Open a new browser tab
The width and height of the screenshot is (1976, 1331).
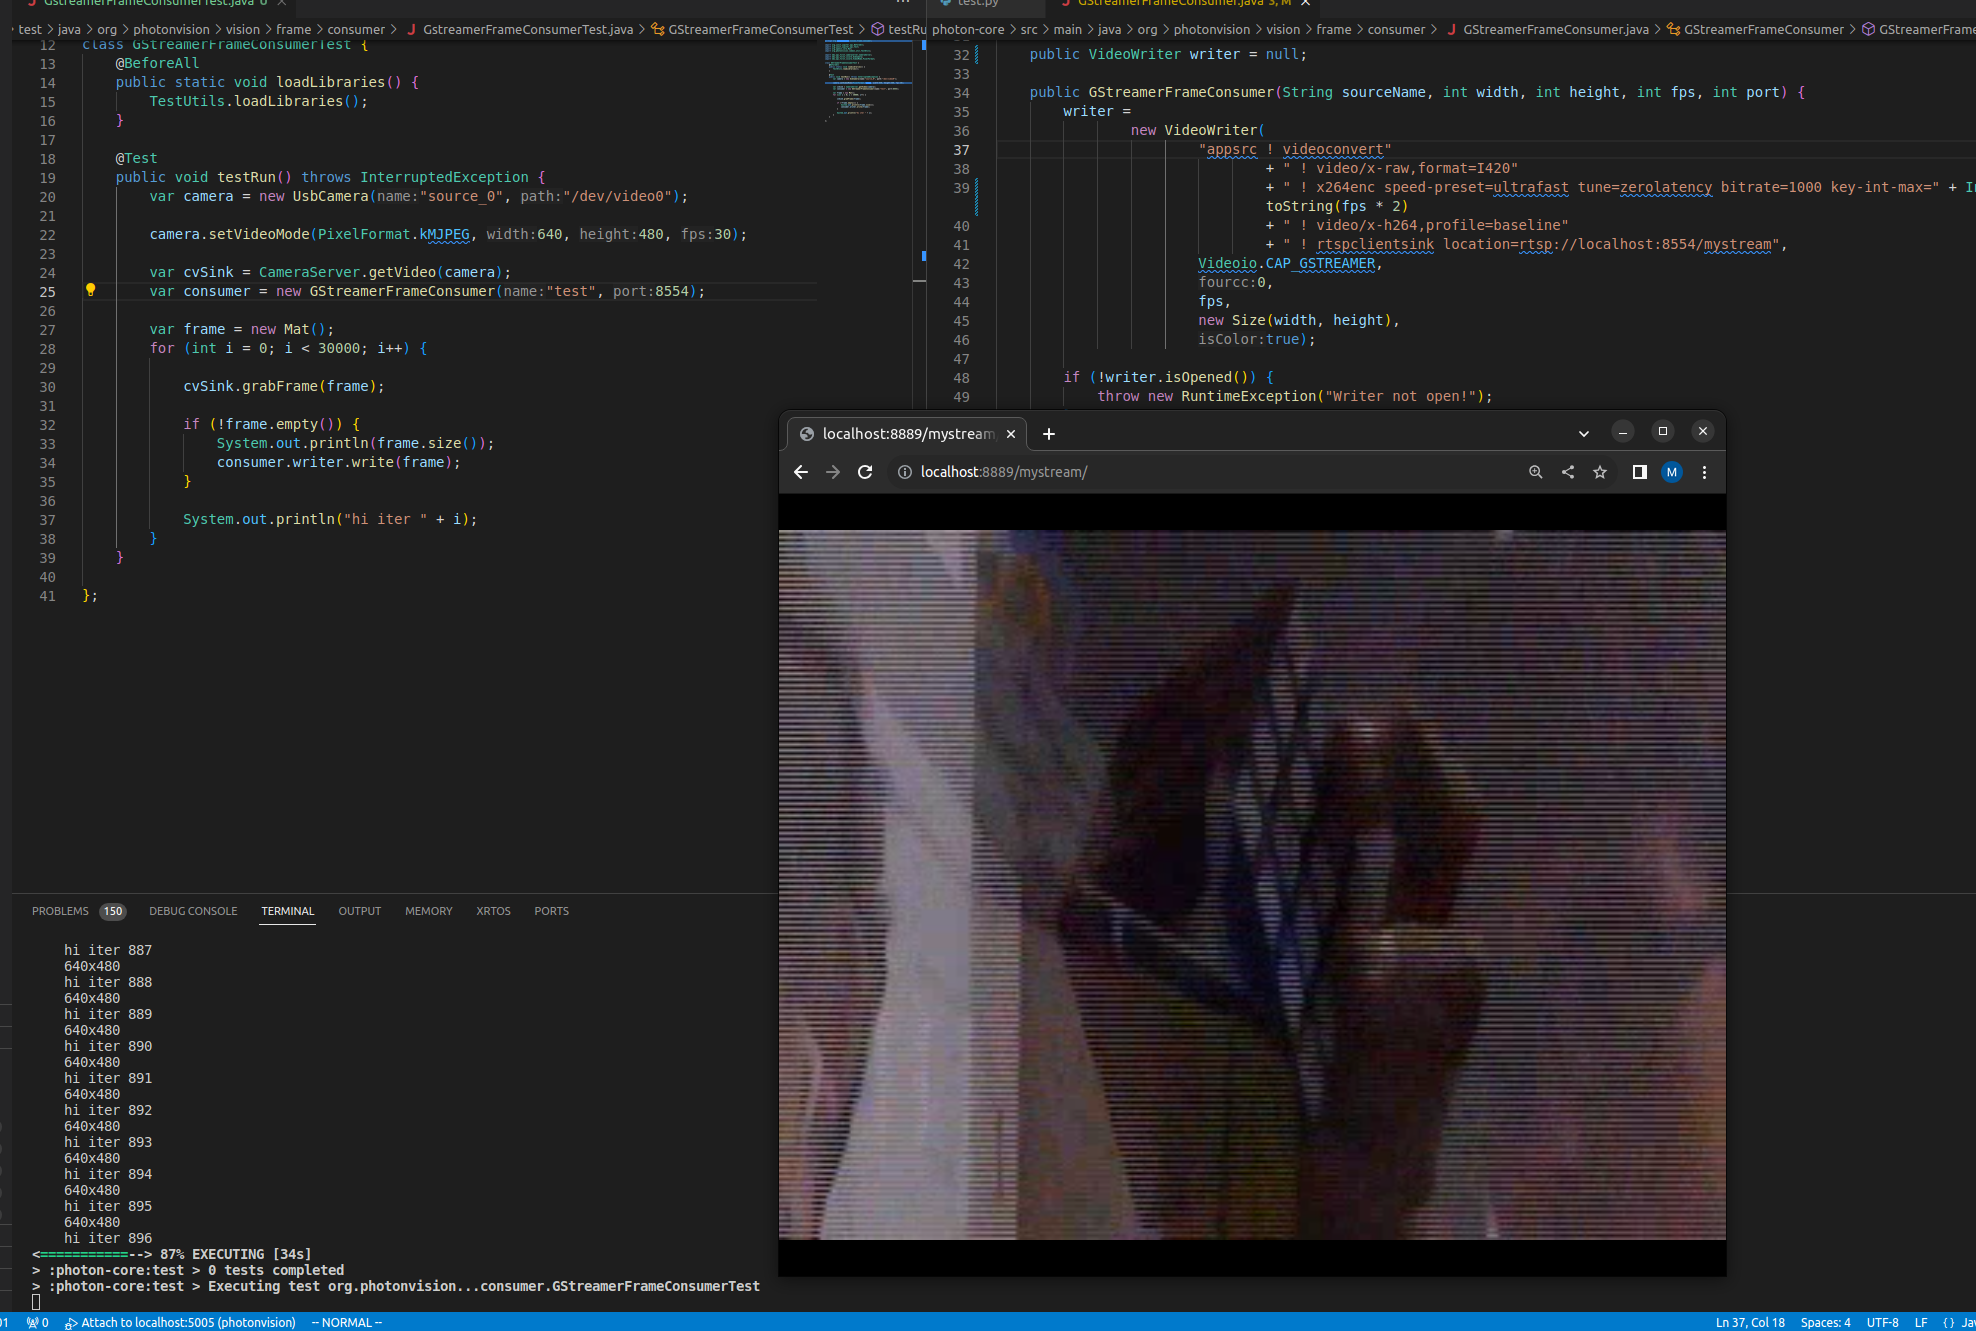coord(1048,434)
